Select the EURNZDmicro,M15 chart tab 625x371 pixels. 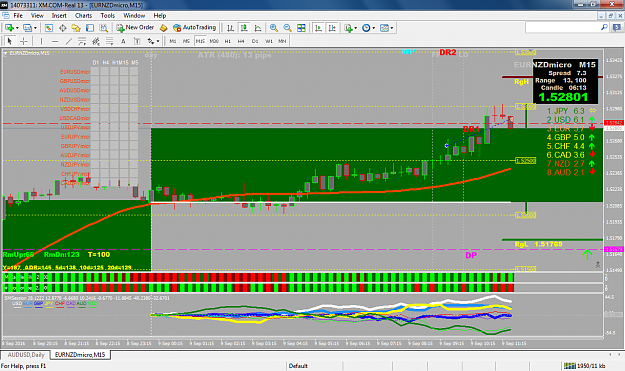pos(80,355)
